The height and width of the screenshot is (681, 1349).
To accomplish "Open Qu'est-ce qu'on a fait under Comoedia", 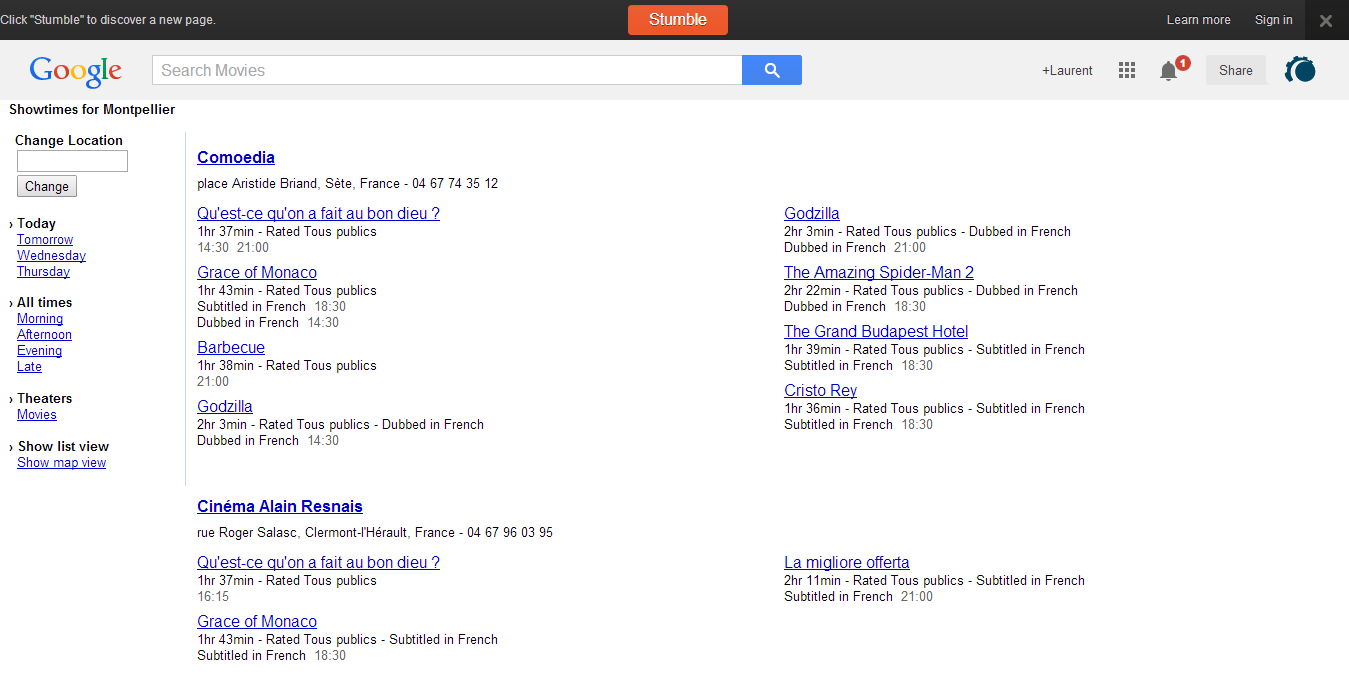I will click(x=318, y=213).
